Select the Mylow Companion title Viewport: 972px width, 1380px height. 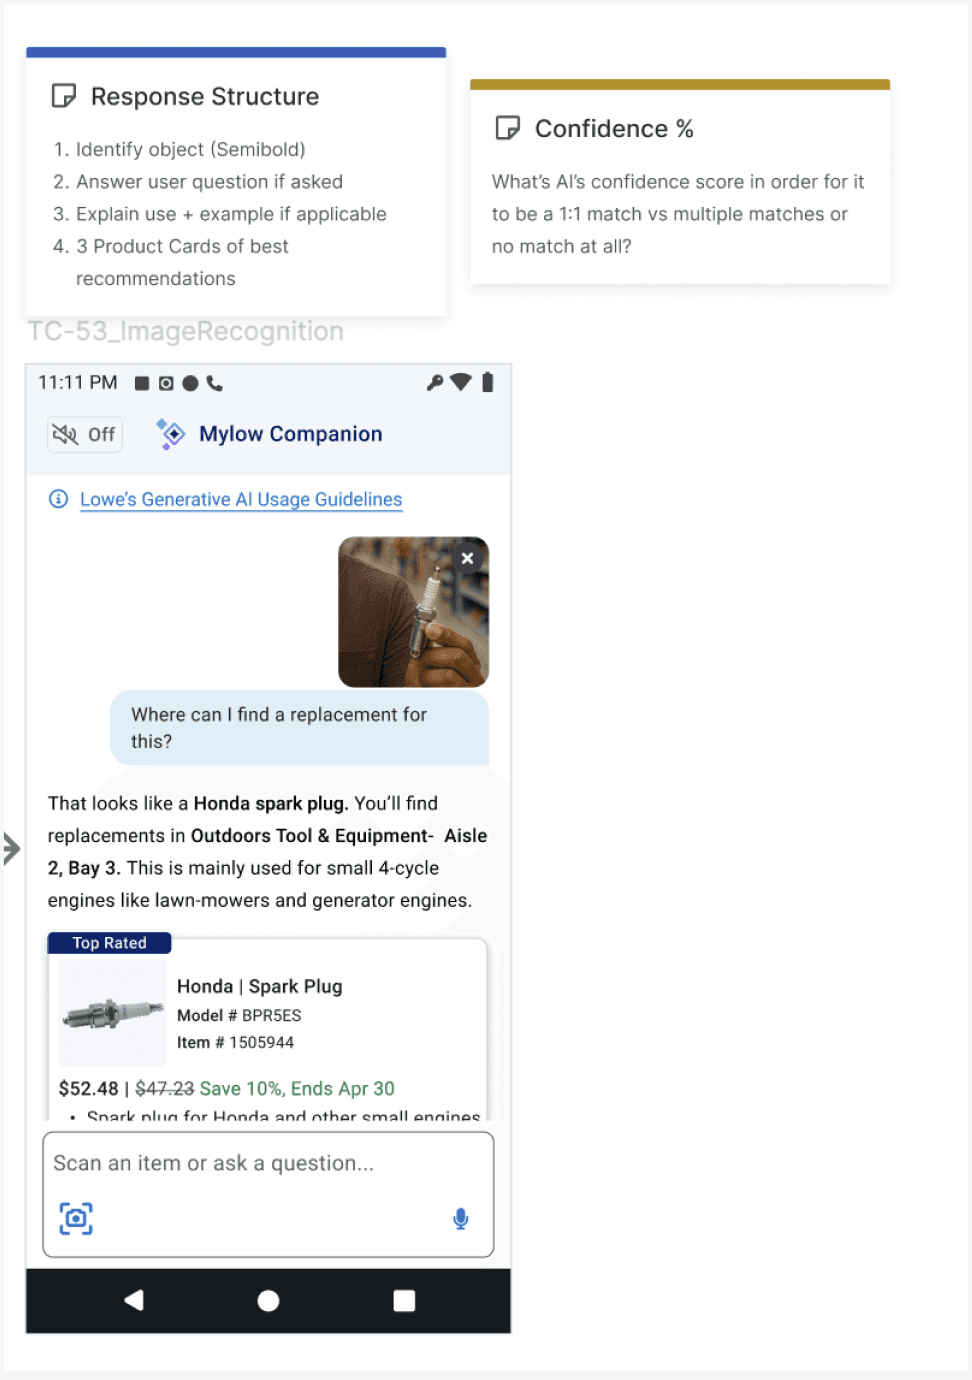point(291,434)
